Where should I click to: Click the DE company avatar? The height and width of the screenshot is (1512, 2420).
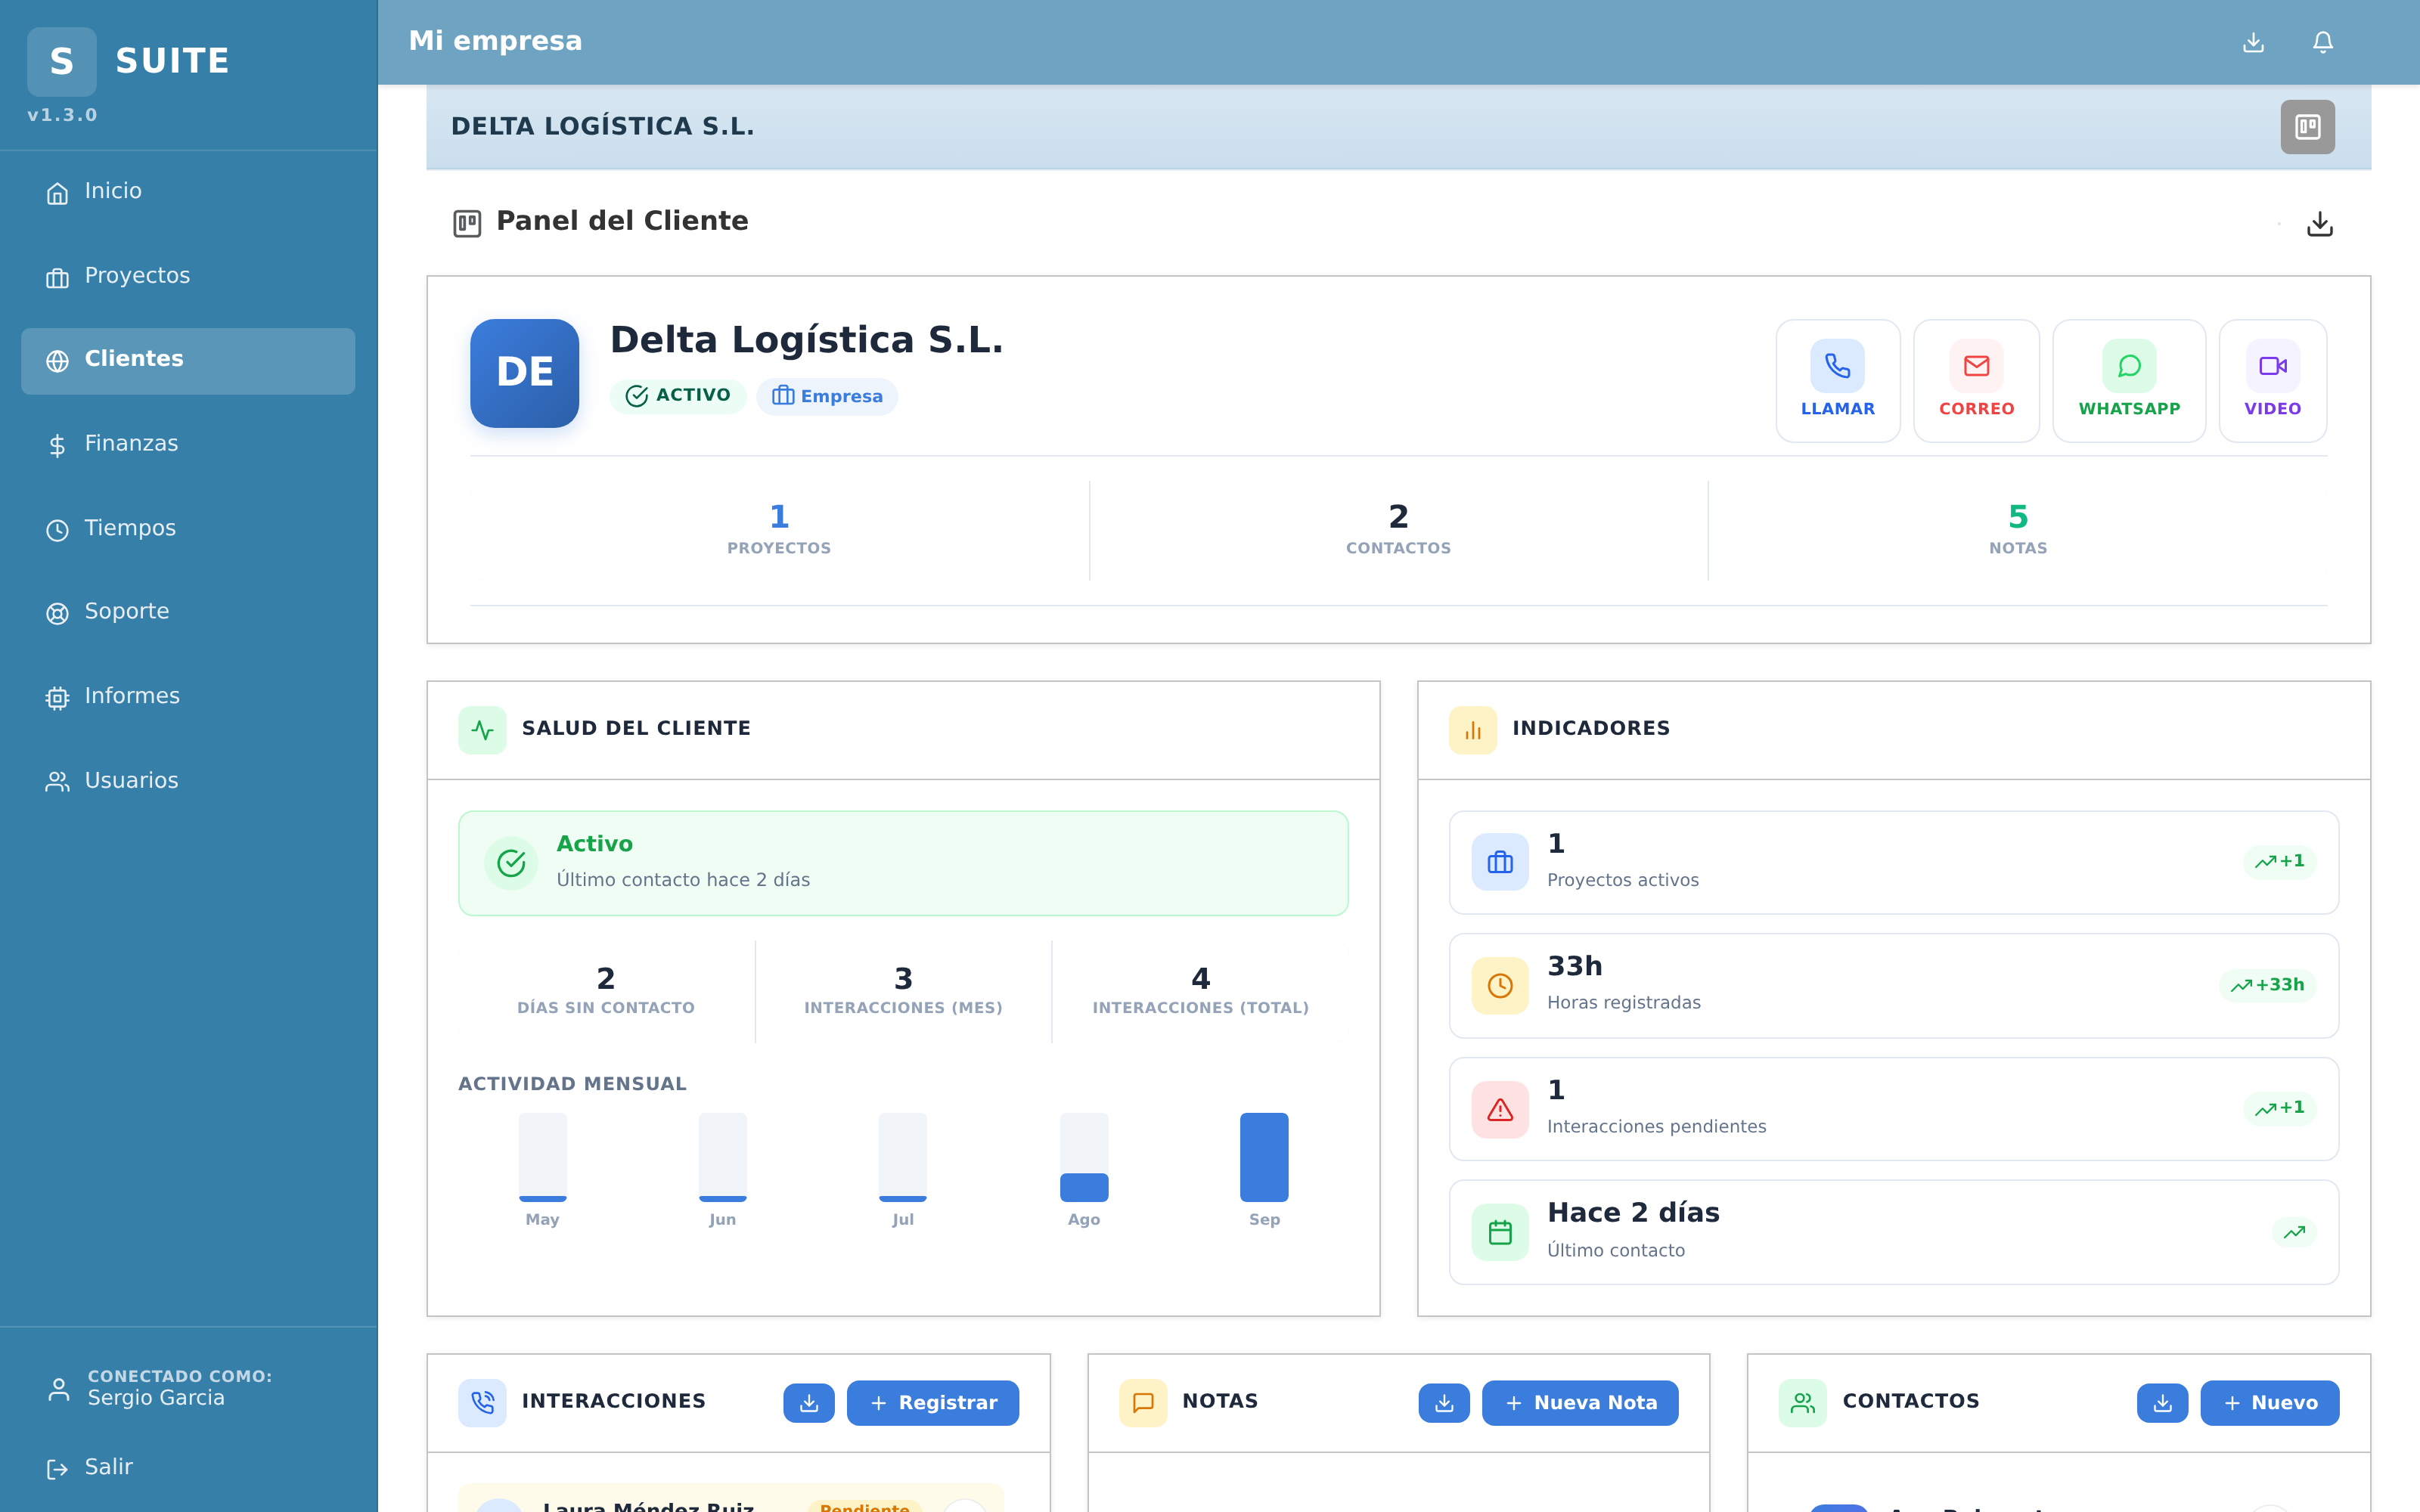[525, 373]
